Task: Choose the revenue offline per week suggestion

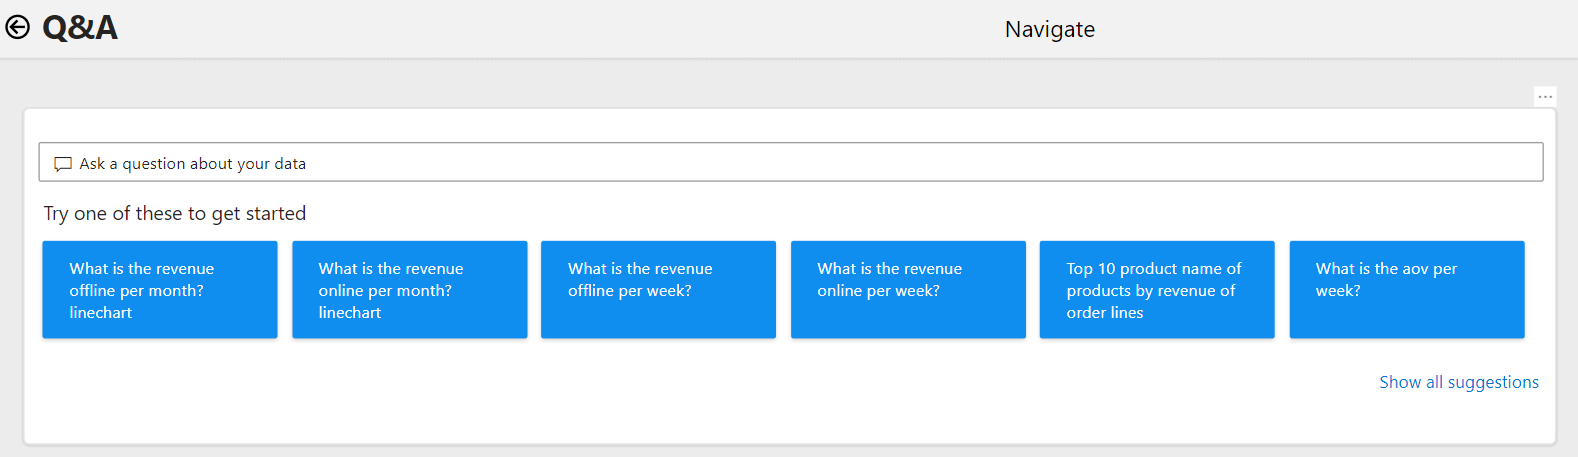Action: pyautogui.click(x=658, y=290)
